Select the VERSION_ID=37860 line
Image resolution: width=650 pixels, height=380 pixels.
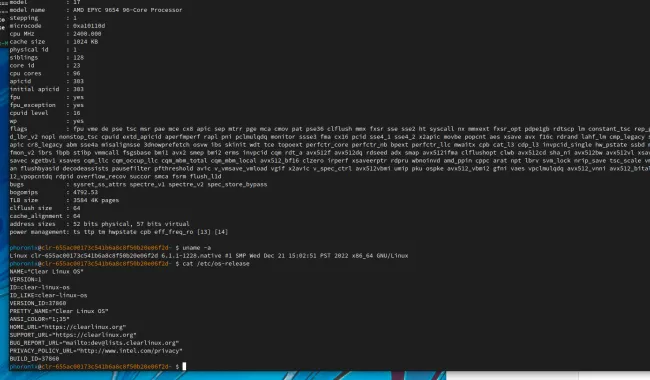click(x=38, y=303)
